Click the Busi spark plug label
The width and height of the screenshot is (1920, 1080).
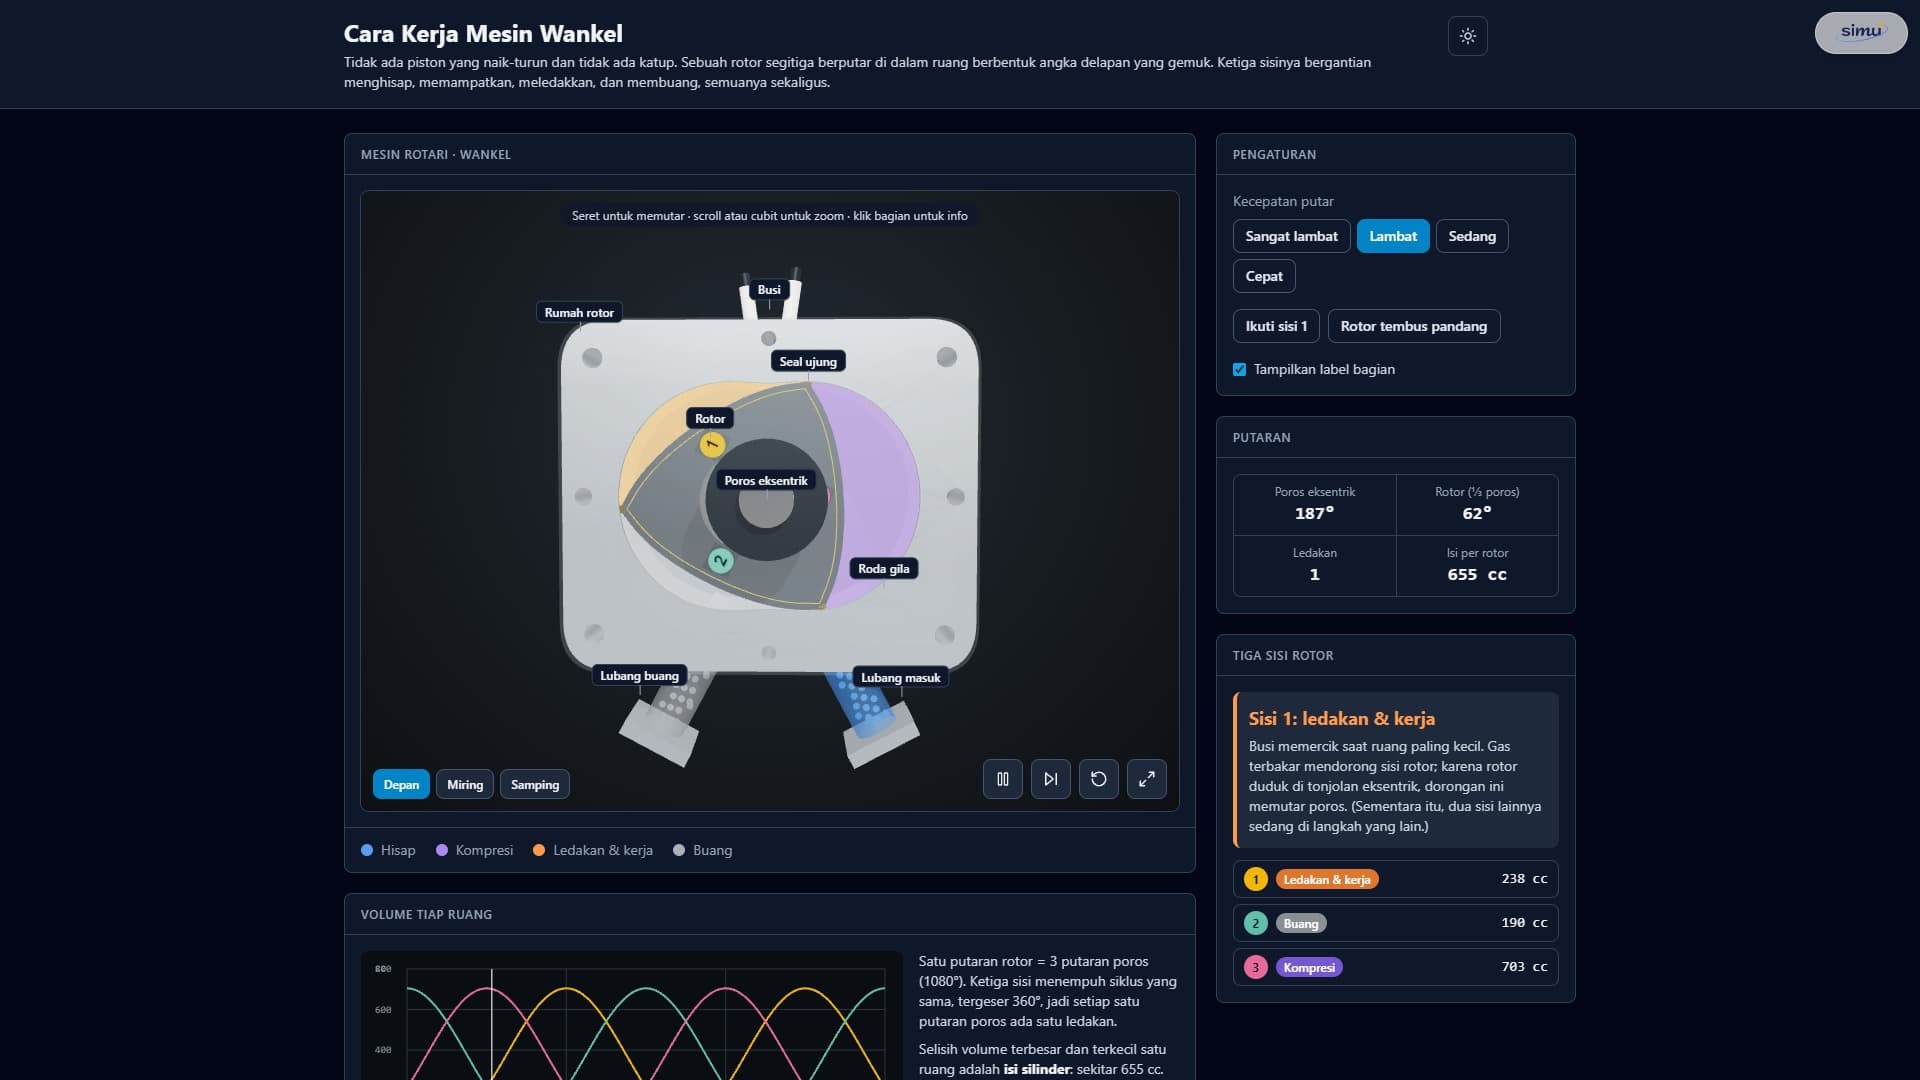pos(769,290)
